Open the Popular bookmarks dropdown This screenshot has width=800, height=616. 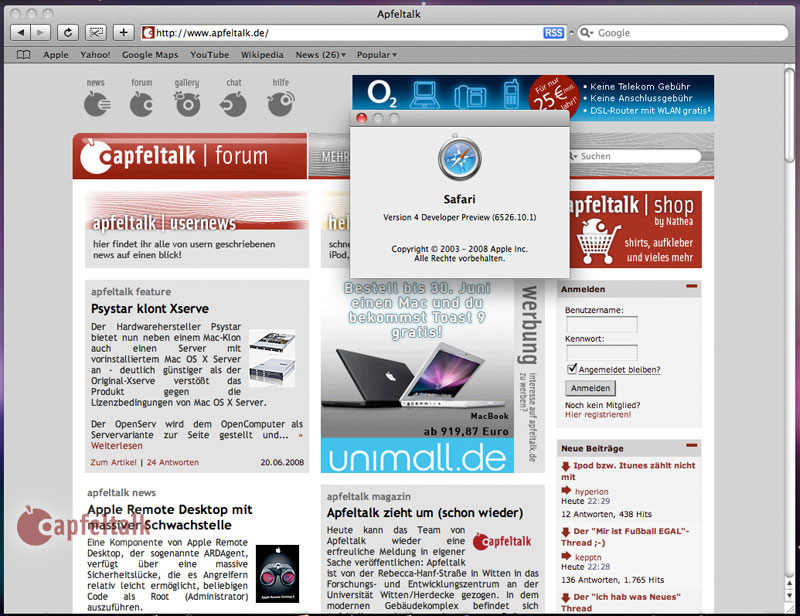point(377,55)
